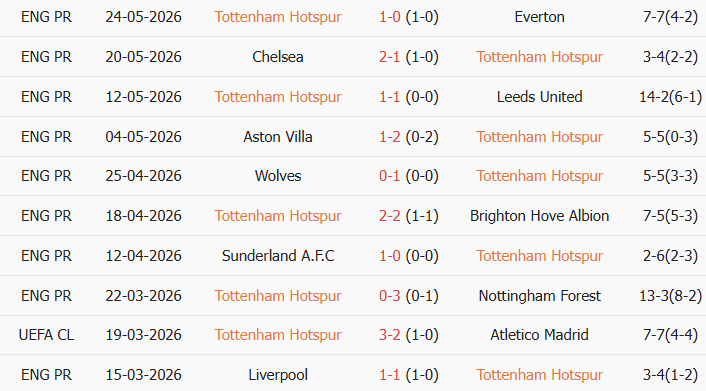
Task: Click the 14-2(6-1) corner stats
Action: point(670,97)
